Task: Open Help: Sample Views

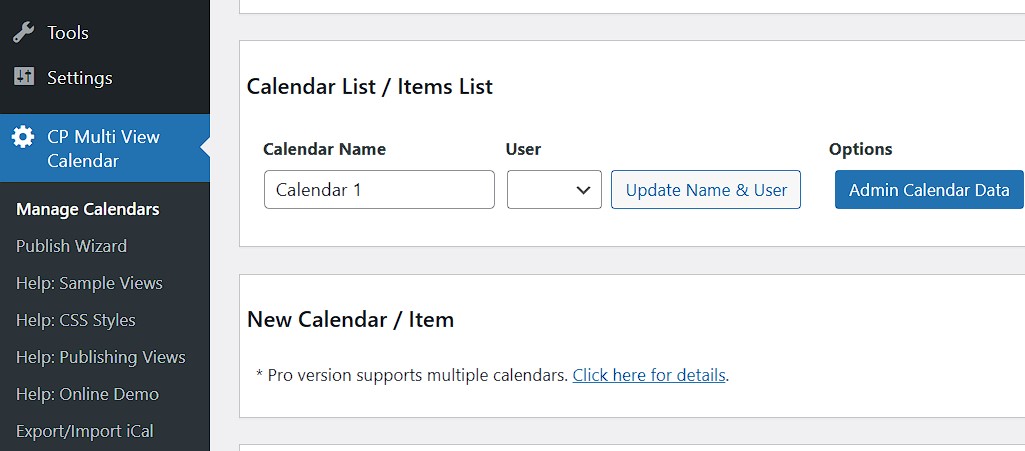Action: coord(89,283)
